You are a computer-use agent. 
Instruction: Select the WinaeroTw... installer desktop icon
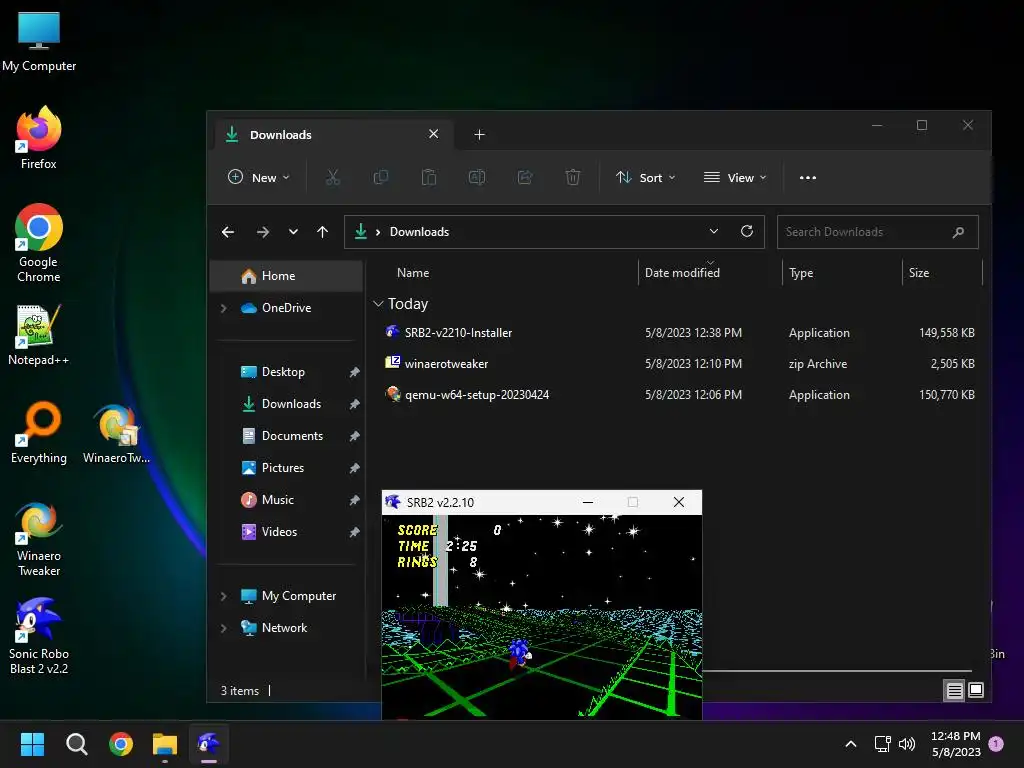(116, 433)
